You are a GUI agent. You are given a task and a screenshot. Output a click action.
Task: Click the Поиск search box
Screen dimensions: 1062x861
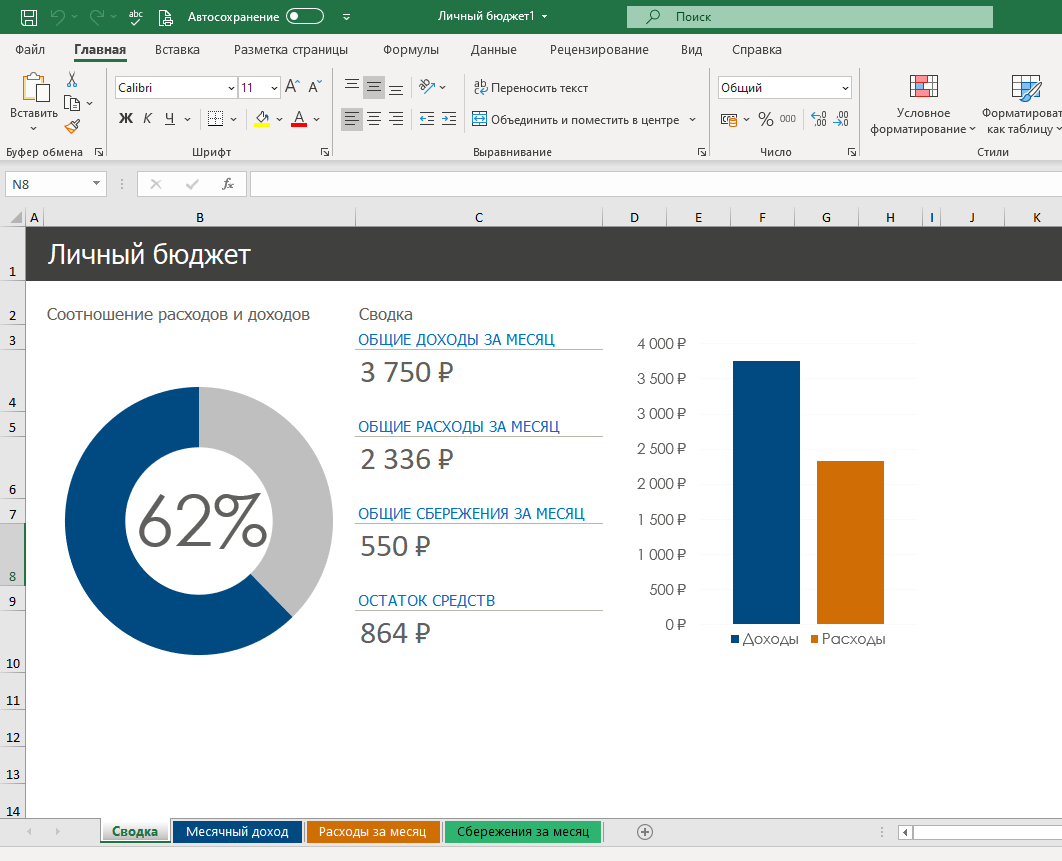point(809,17)
